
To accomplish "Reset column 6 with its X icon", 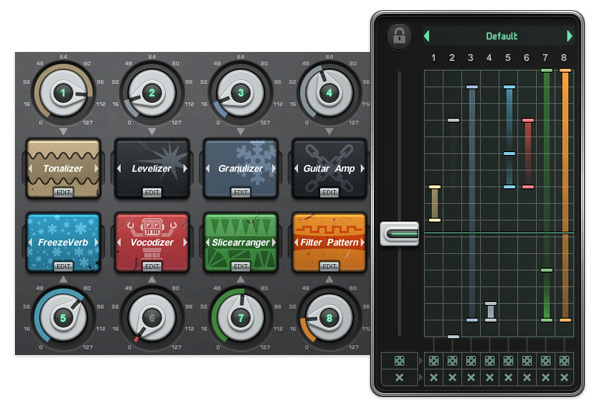I will (x=527, y=377).
